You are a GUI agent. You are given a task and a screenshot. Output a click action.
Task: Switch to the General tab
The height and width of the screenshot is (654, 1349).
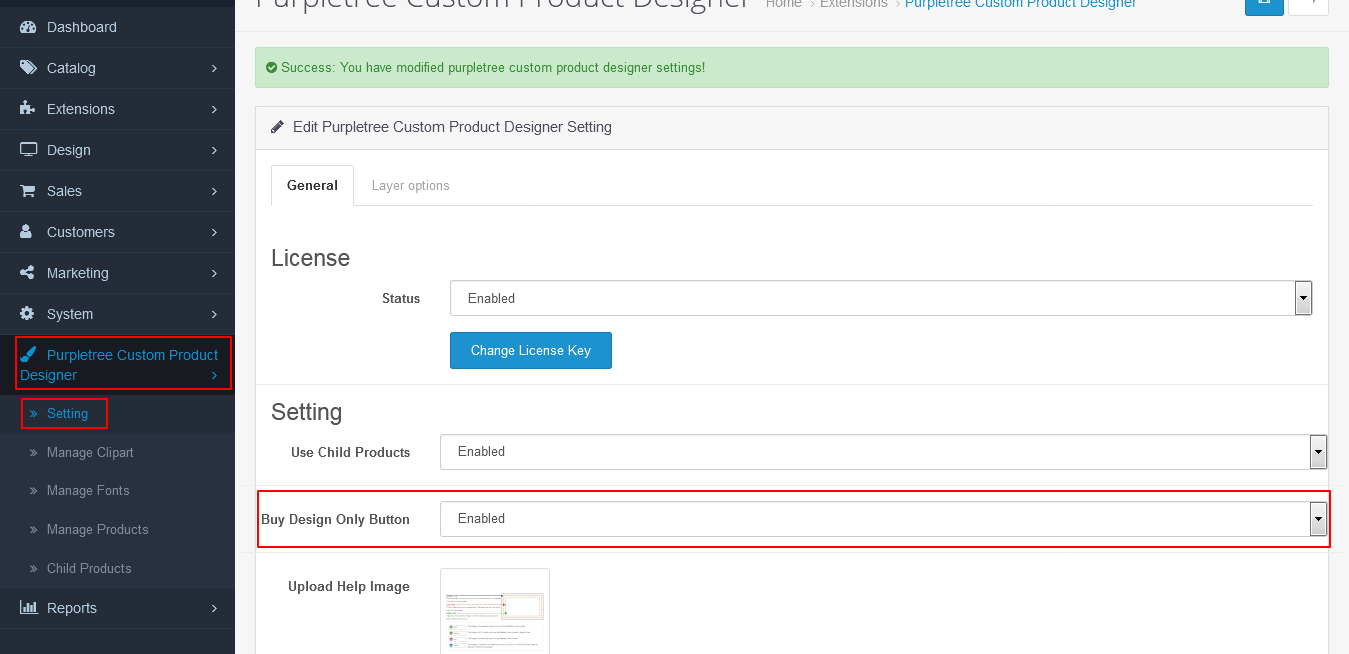coord(312,185)
